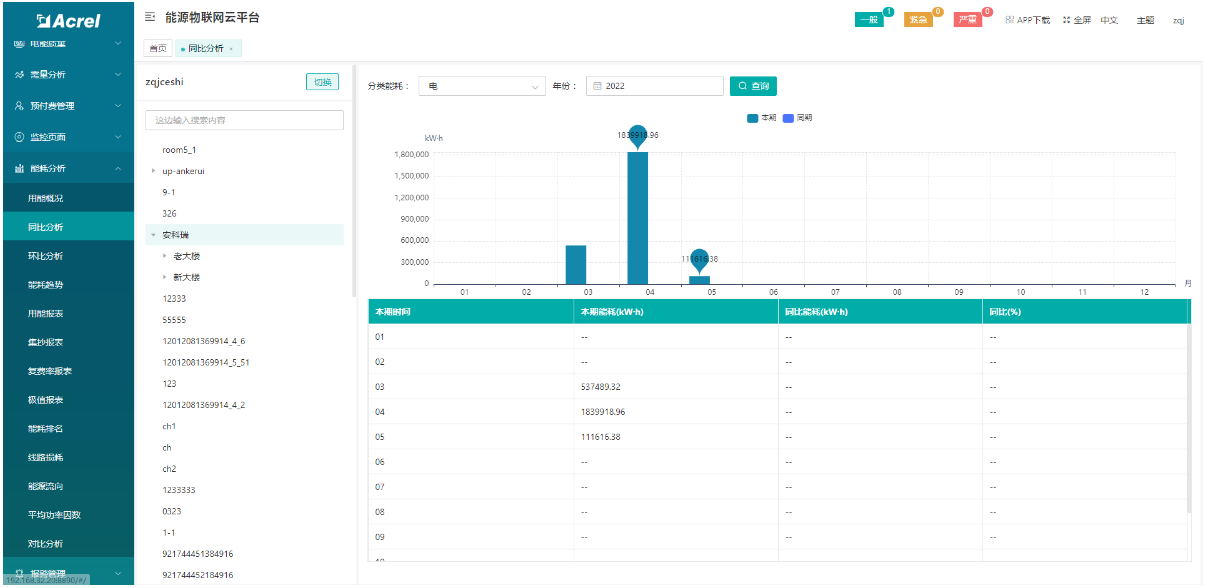Collapse the 安科瑞 tree node
This screenshot has height=588, width=1206.
(153, 235)
